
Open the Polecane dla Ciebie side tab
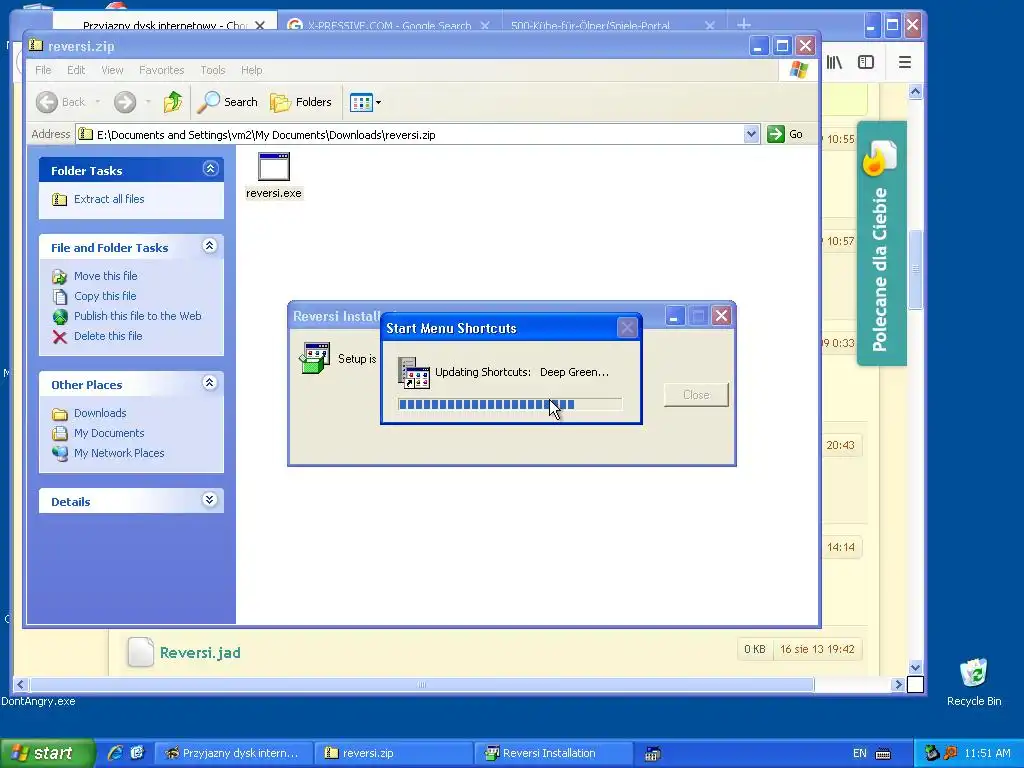(x=882, y=243)
